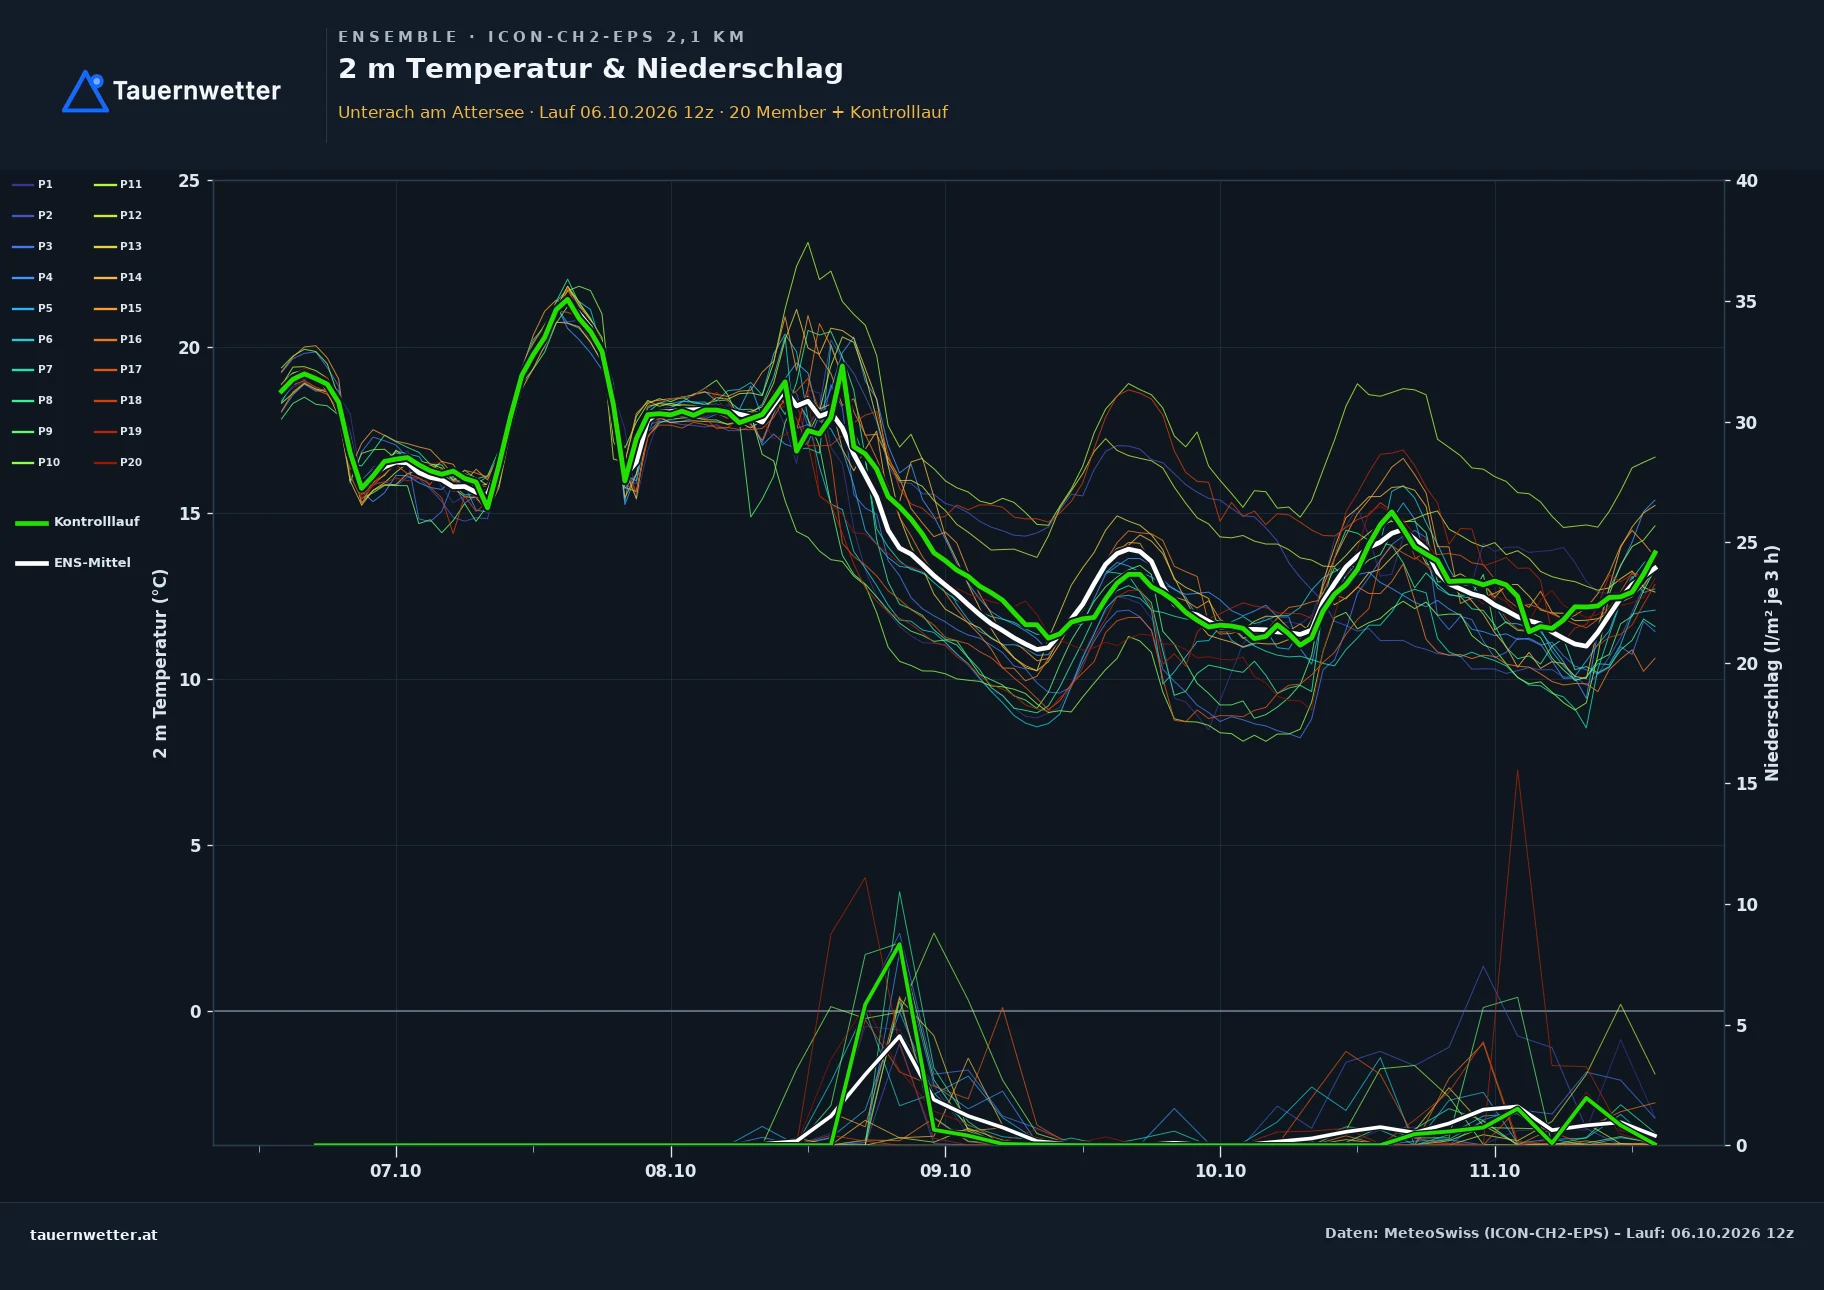Open the tauernwetter.at footer link
The image size is (1824, 1290).
pos(94,1235)
